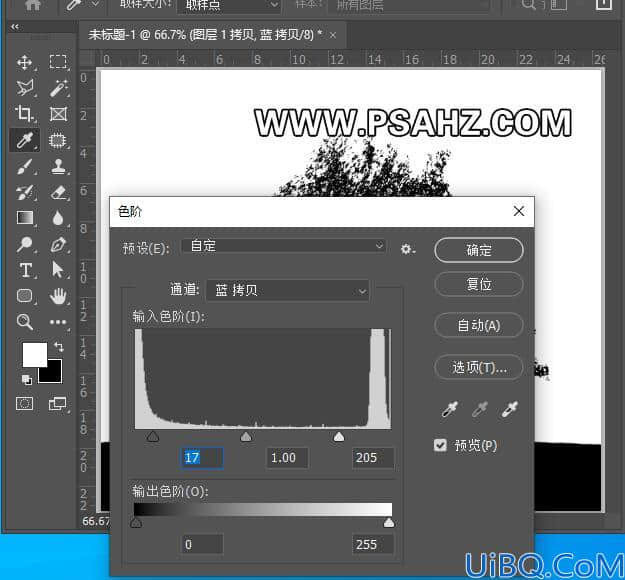Open the eyedropper tool preset picker arrow
The image size is (625, 580).
96,4
